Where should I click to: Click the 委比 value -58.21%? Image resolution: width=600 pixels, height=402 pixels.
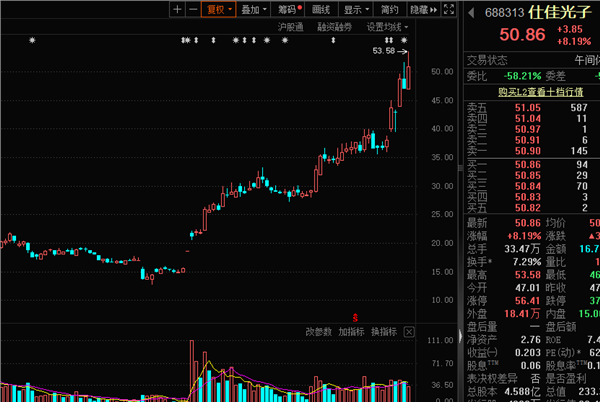522,76
